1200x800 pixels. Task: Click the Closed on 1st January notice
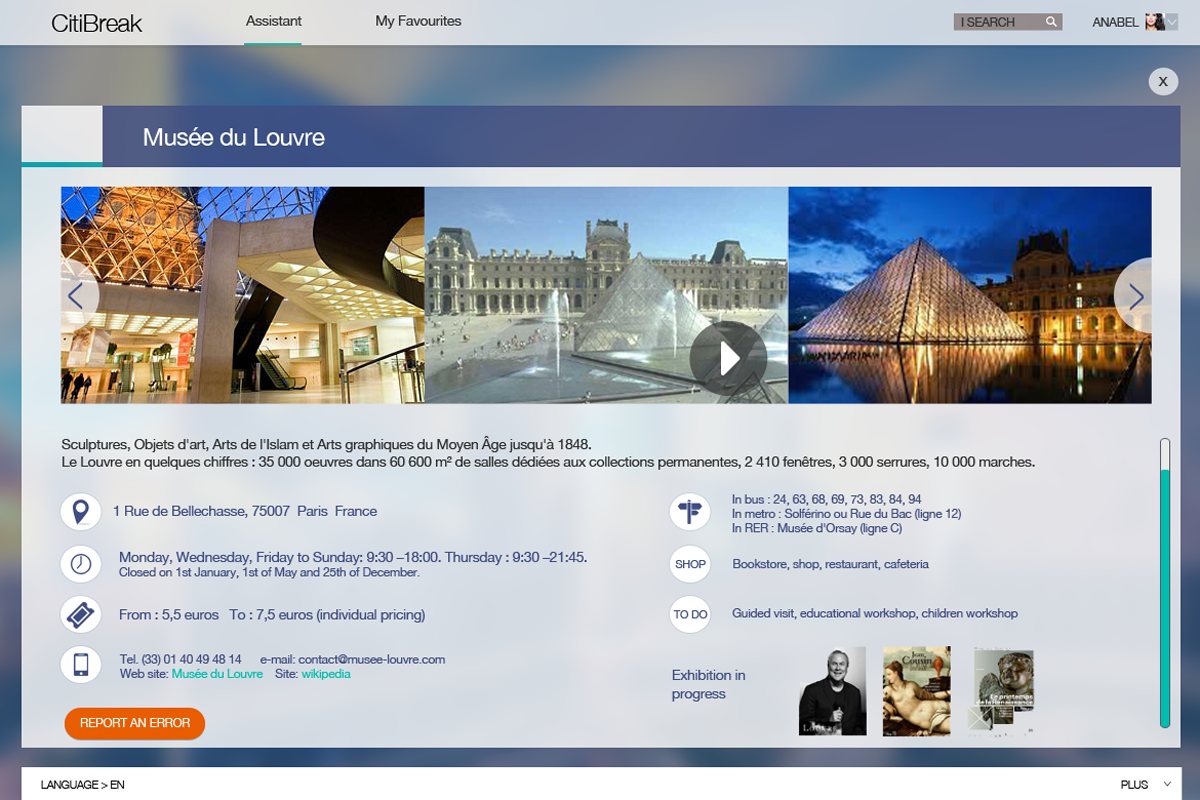pyautogui.click(x=269, y=573)
